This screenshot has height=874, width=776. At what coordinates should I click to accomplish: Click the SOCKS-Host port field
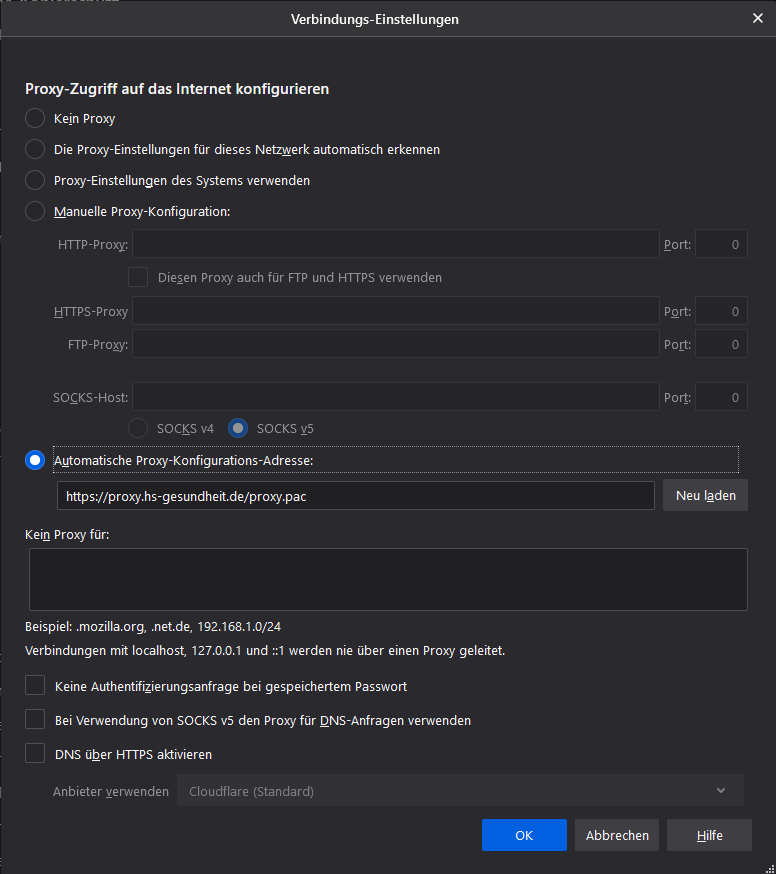[x=721, y=397]
